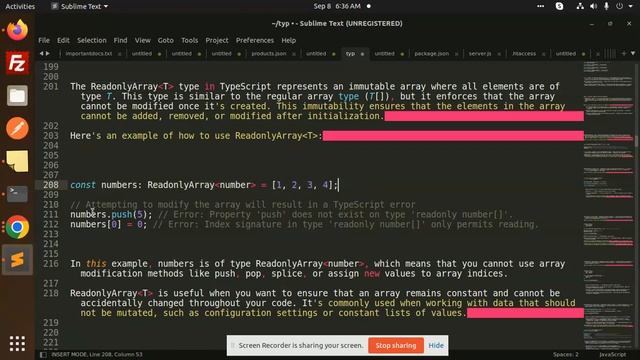Screen dimensions: 640x360
Task: Close the importantdocs.txt tab
Action: pyautogui.click(x=120, y=54)
